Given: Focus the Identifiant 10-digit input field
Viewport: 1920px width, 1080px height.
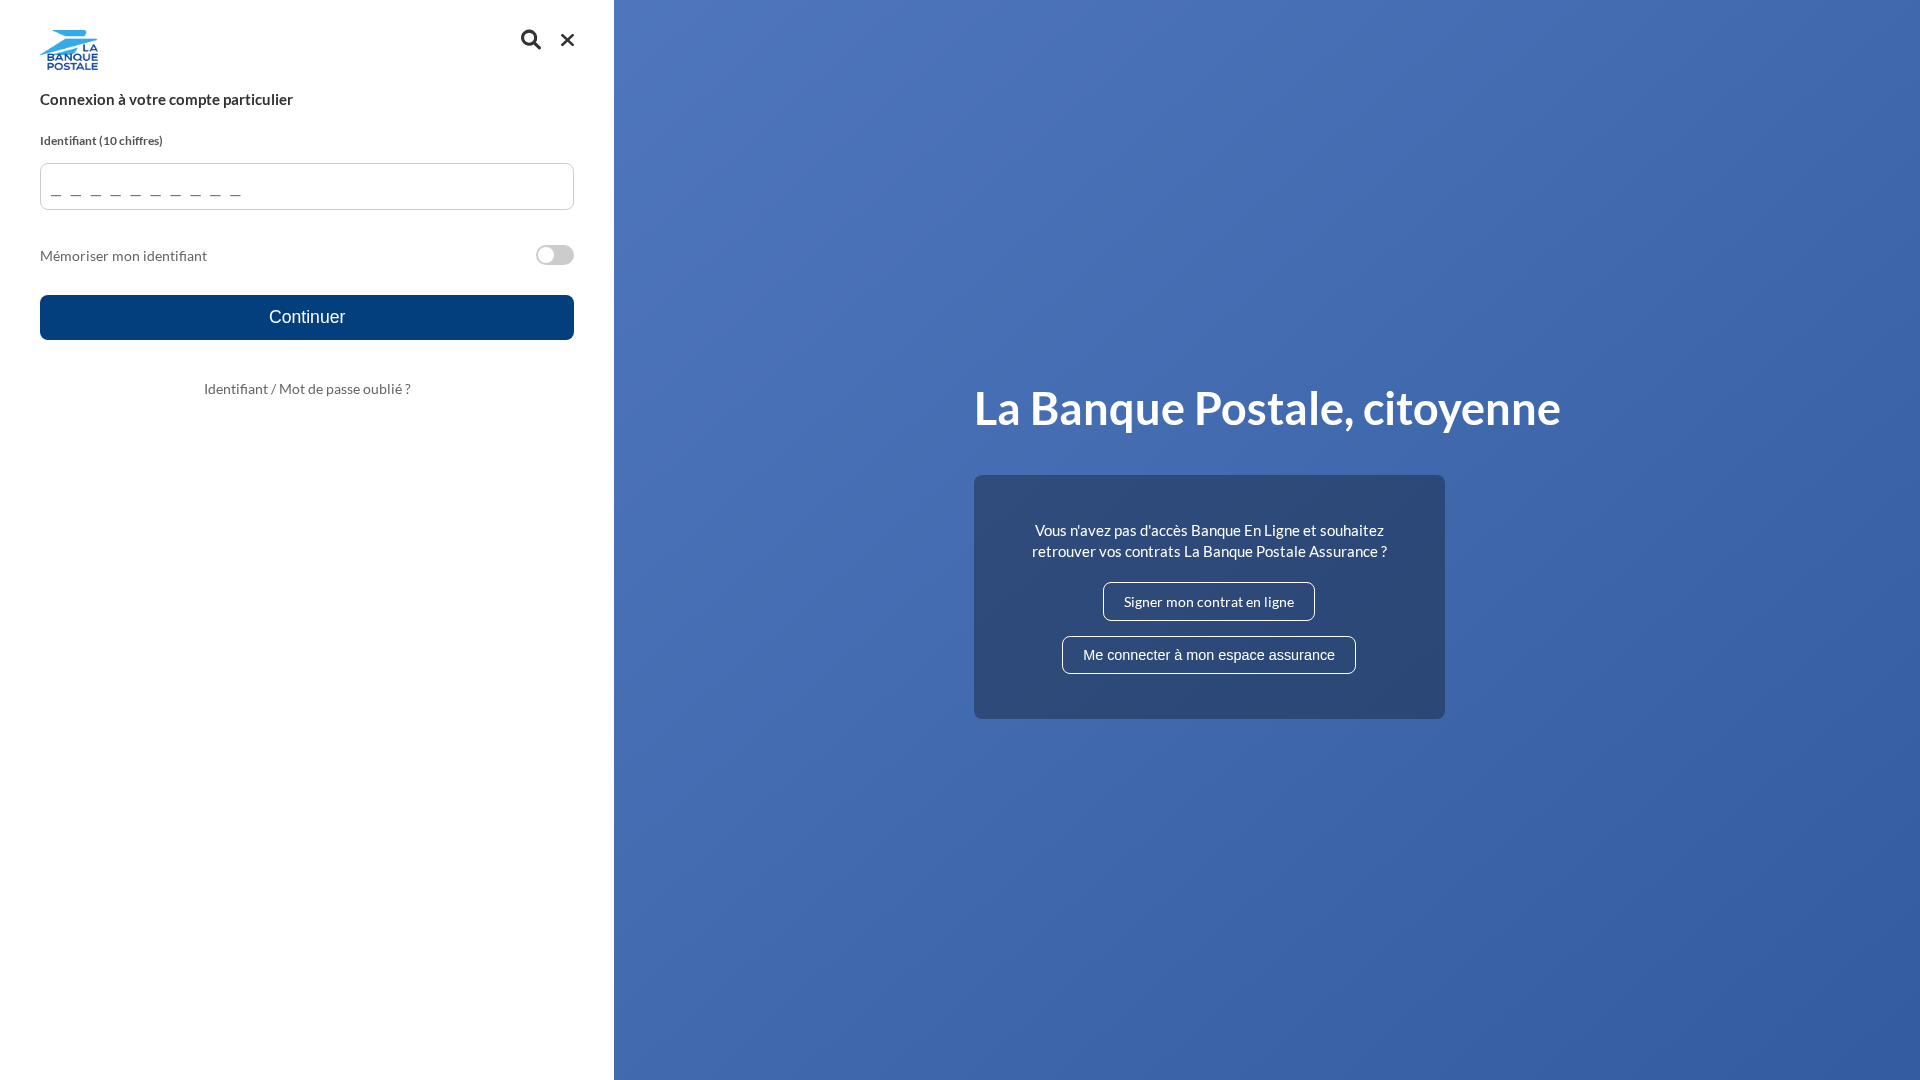Looking at the screenshot, I should coord(307,187).
